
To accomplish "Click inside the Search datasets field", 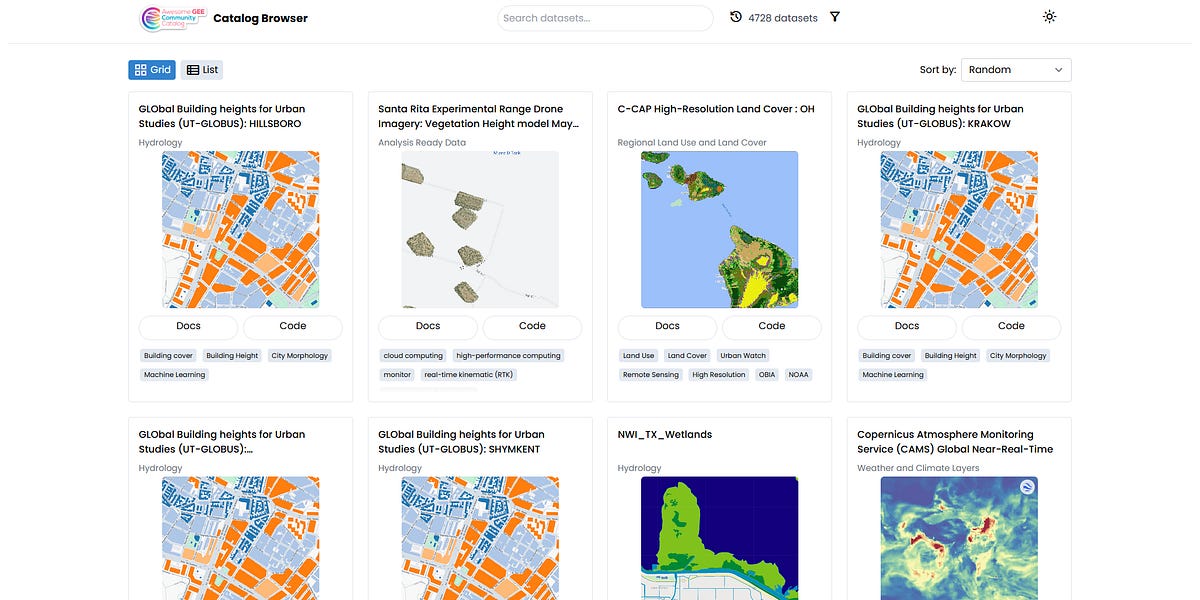I will click(x=604, y=18).
